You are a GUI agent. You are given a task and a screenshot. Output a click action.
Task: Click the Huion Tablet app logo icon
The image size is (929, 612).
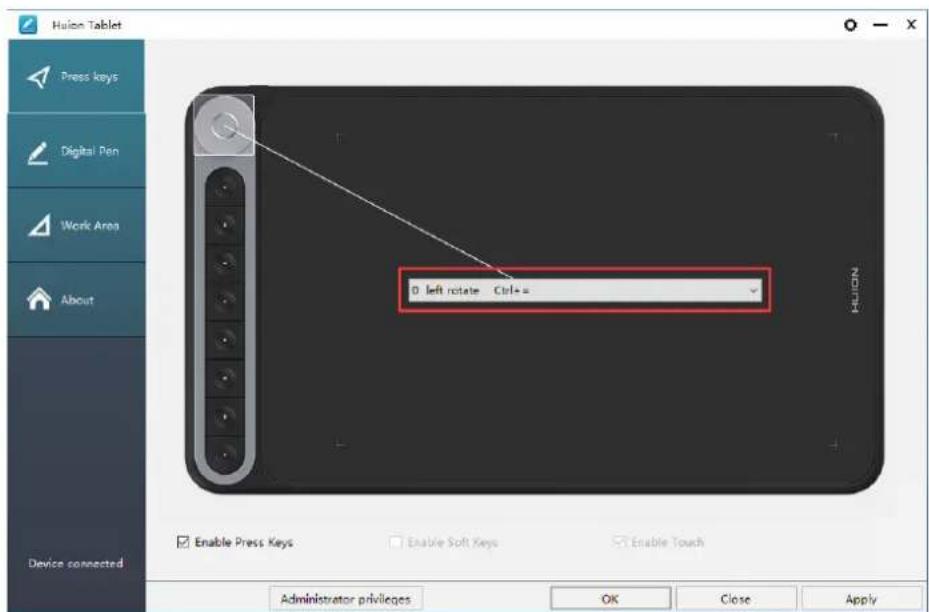click(28, 25)
